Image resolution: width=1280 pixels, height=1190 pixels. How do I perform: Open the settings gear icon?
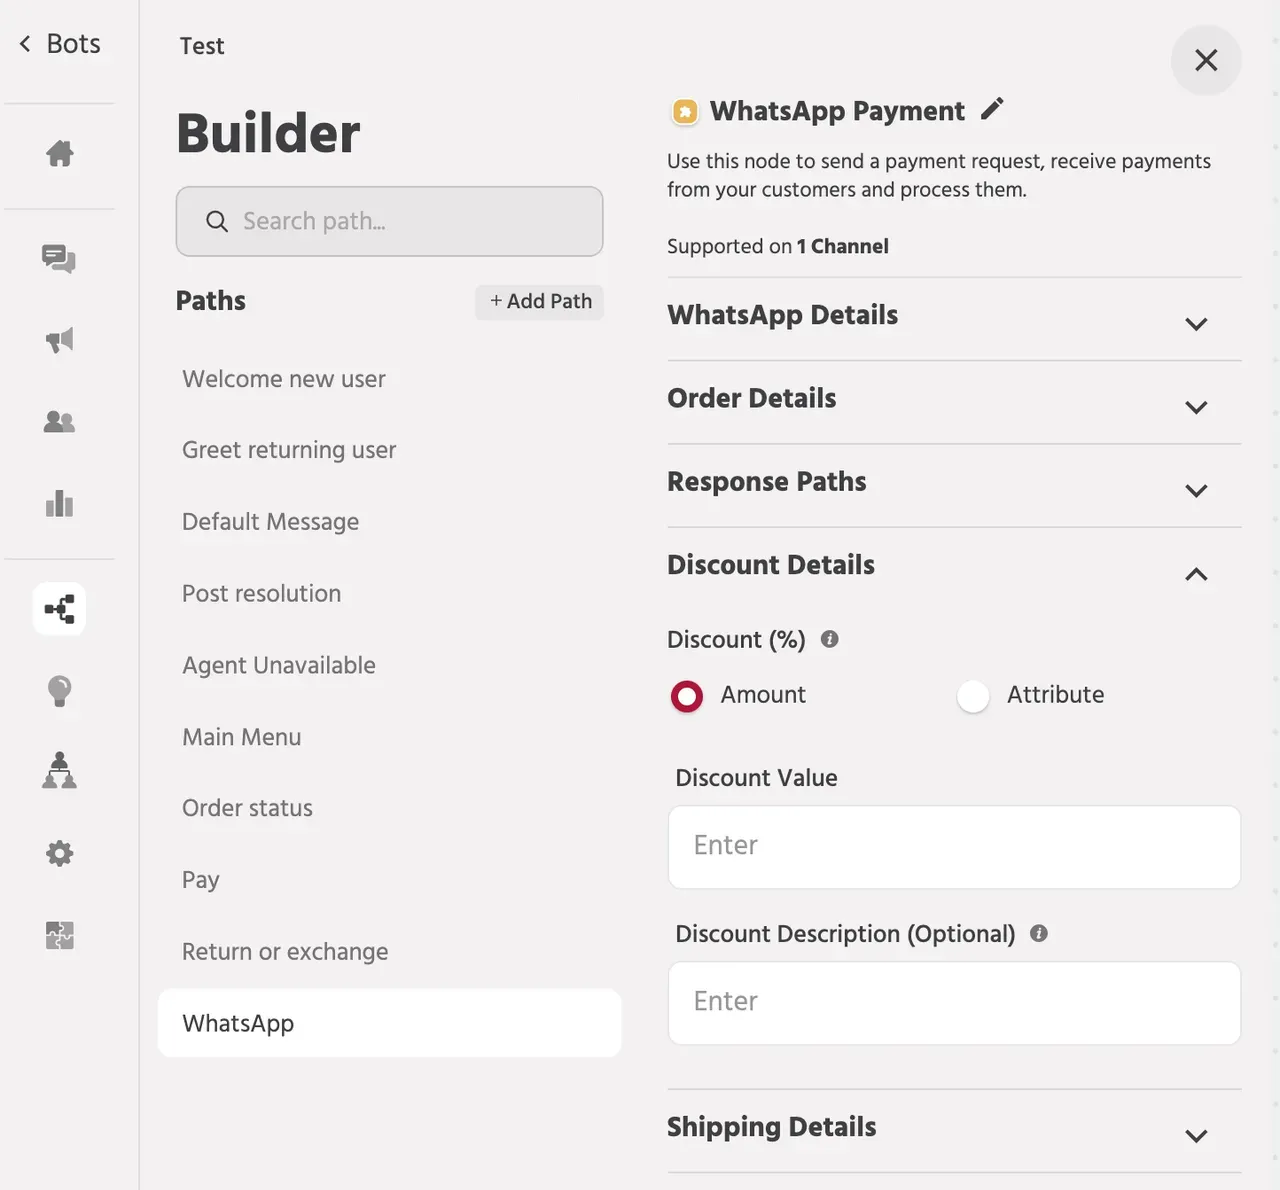pyautogui.click(x=59, y=853)
